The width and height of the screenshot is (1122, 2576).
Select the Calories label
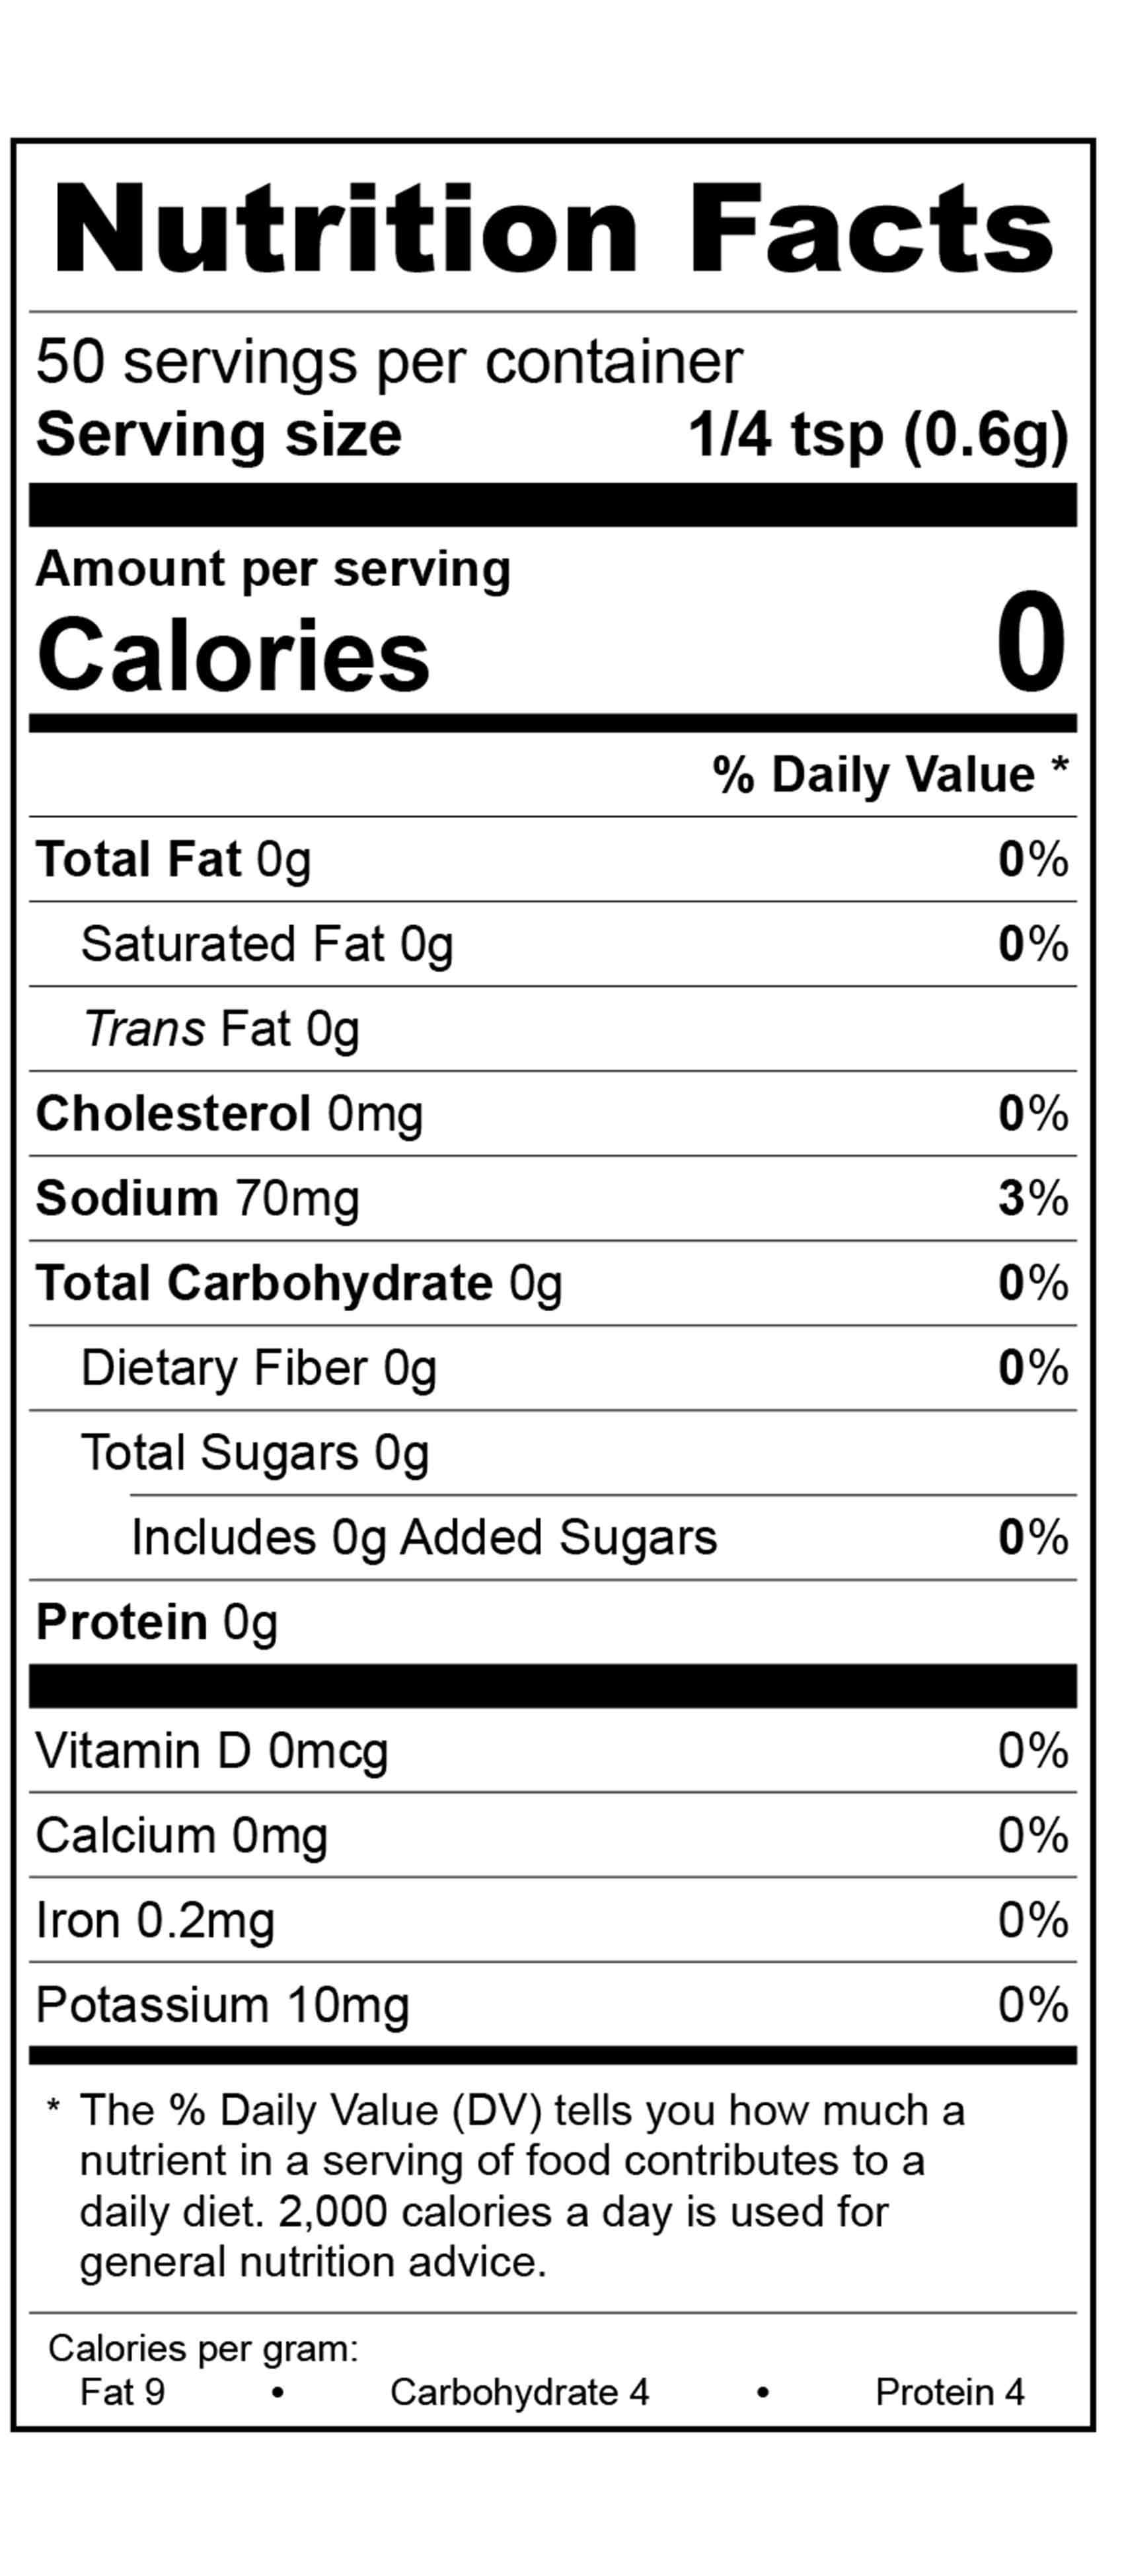coord(233,655)
